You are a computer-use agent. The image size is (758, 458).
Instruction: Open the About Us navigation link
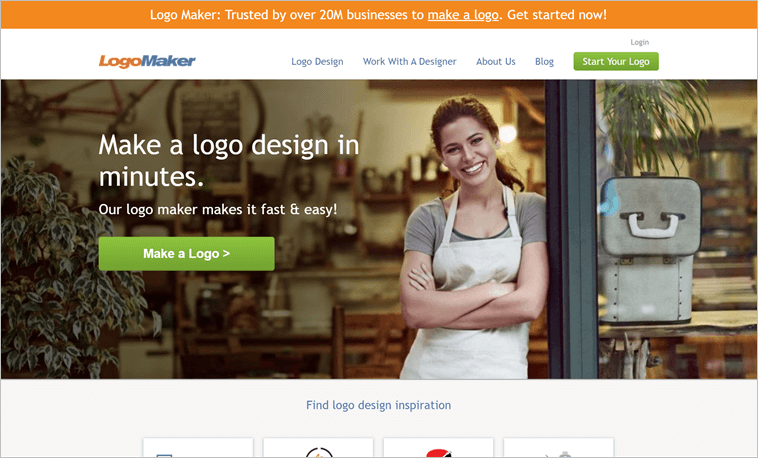point(495,62)
